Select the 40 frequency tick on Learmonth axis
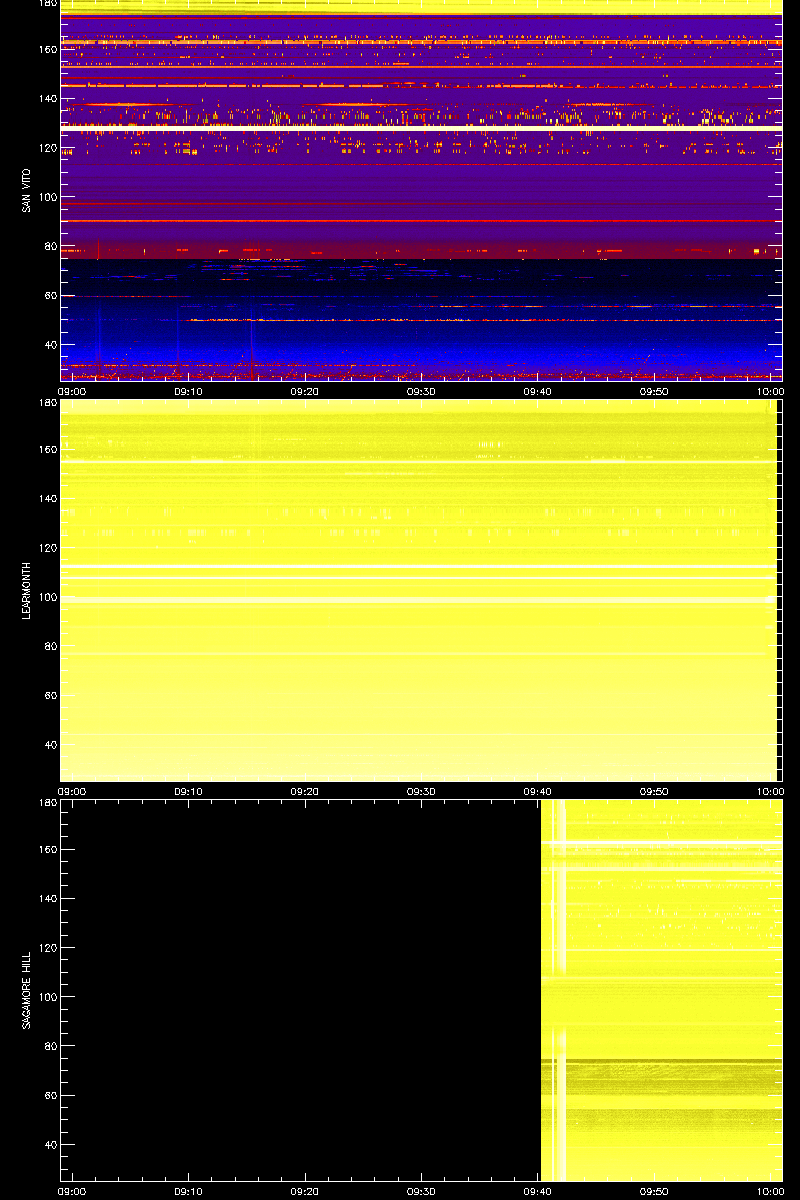This screenshot has width=800, height=1200. coord(50,745)
